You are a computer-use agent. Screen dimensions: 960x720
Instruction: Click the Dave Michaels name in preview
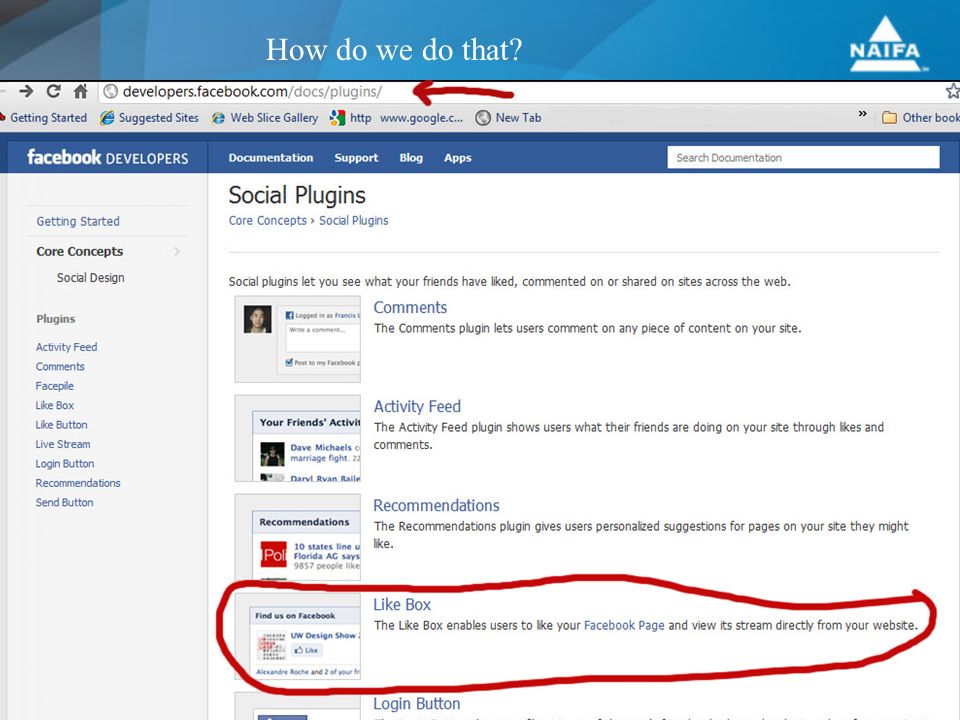321,448
